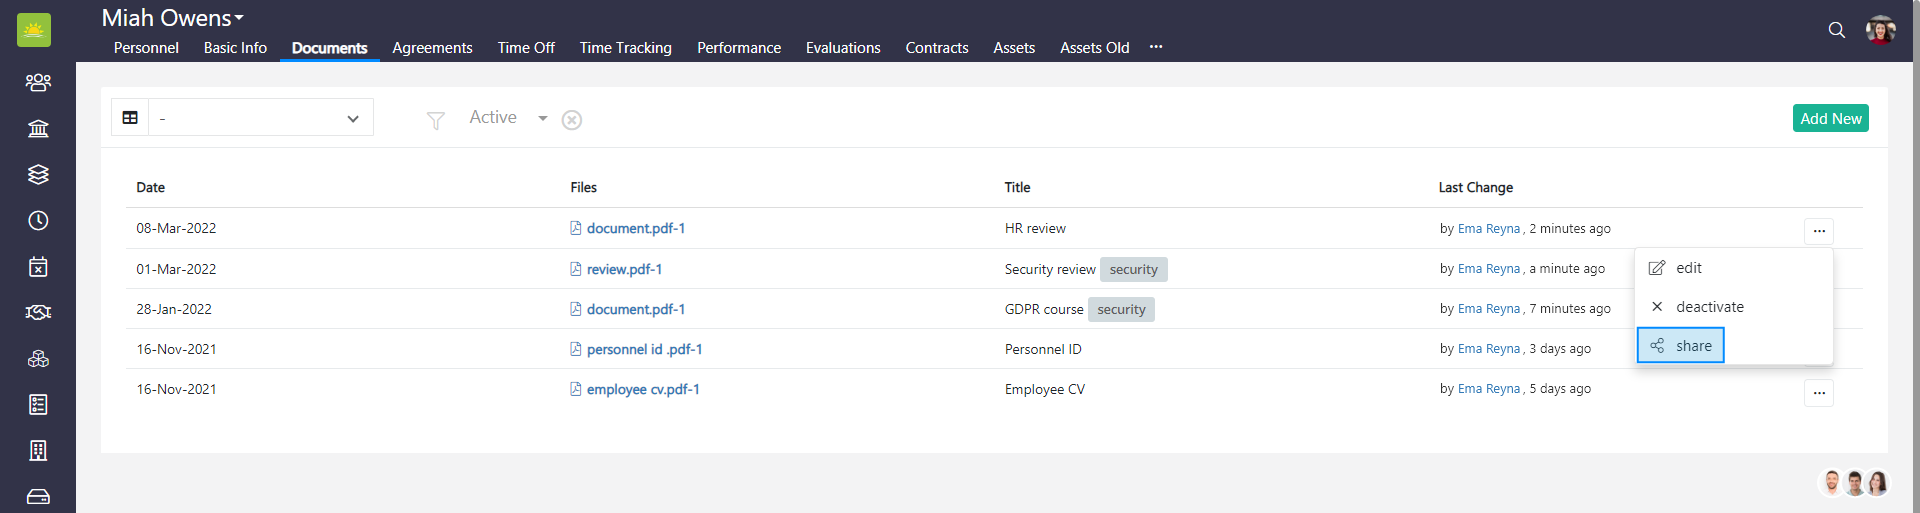The image size is (1920, 513).
Task: Open more tabs via ellipsis in navigation
Action: pos(1156,47)
